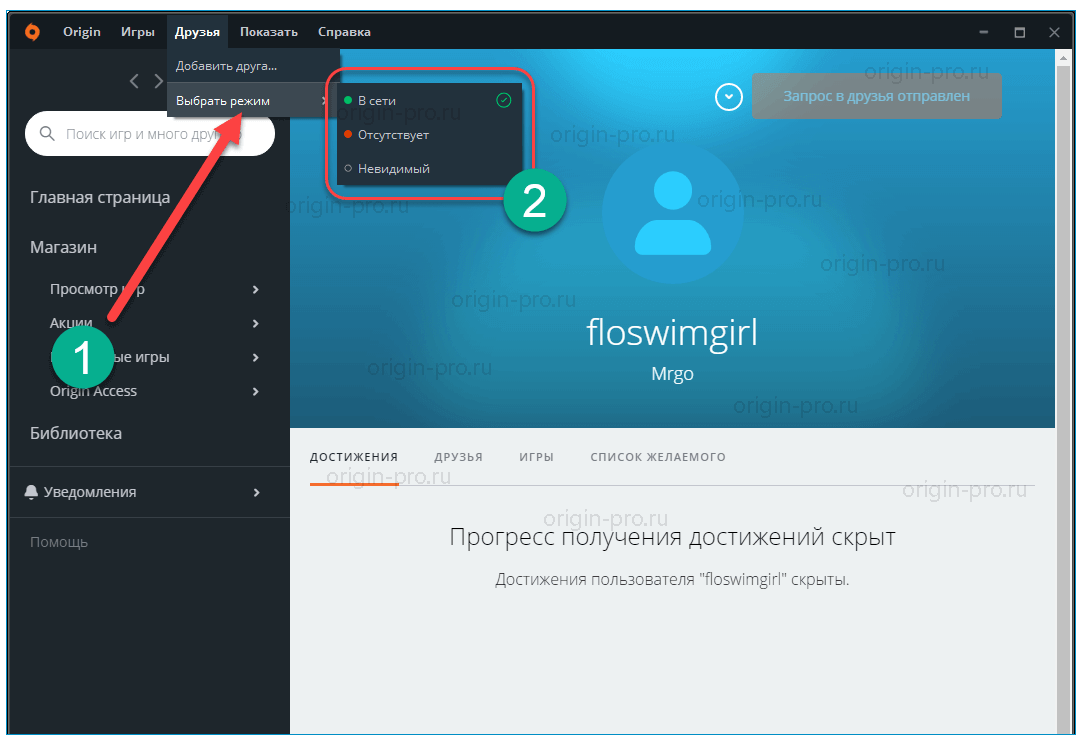Expand the Акции submenu chevron
This screenshot has height=741, width=1083.
point(256,323)
